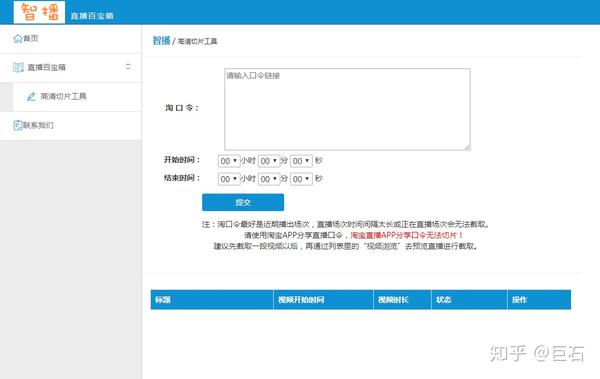Click the pencil icon beside 高清切片工具

31,96
